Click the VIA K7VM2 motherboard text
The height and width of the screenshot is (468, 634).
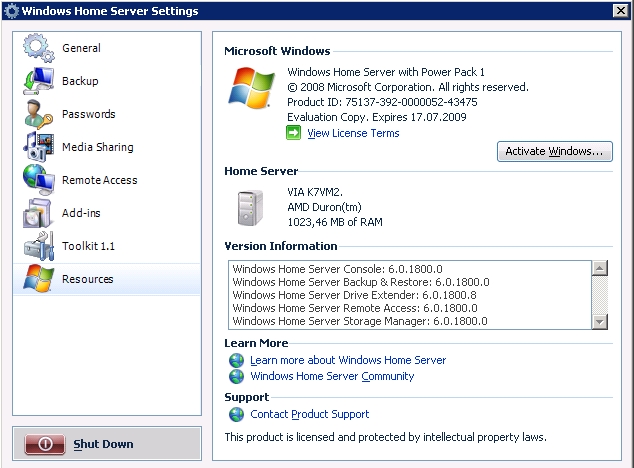315,192
